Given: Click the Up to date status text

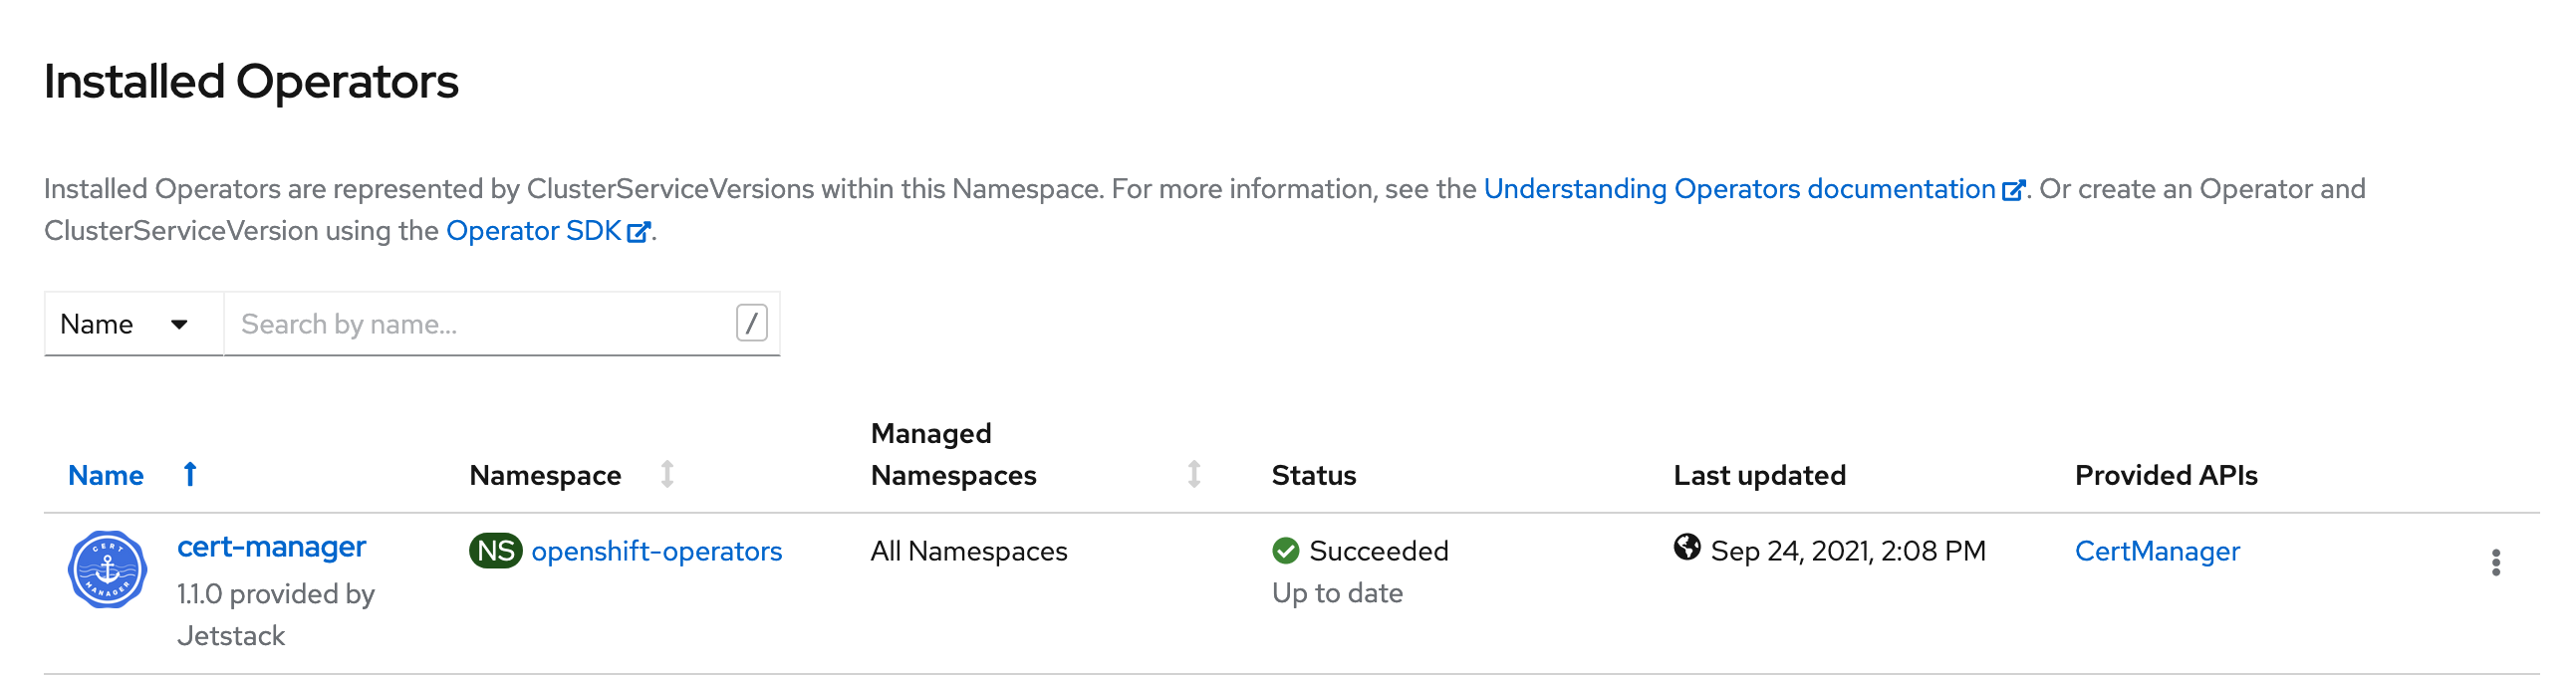Looking at the screenshot, I should [1337, 593].
